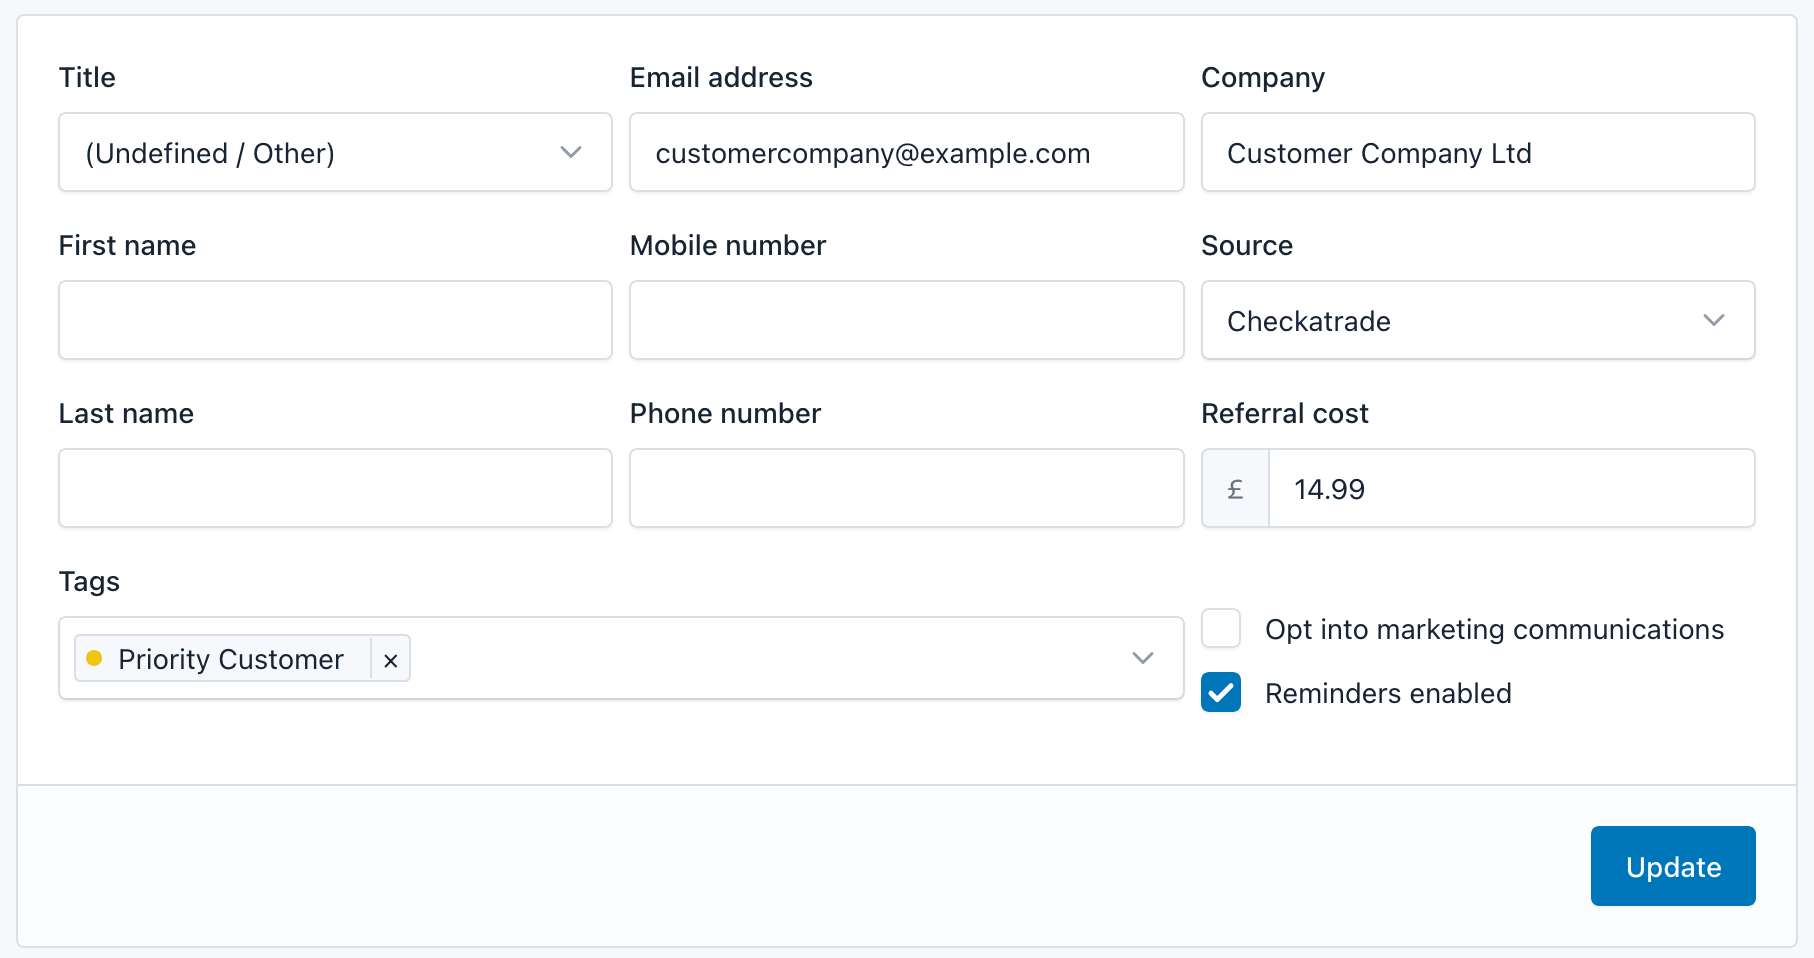Enable marketing communications opt-in
The height and width of the screenshot is (958, 1814).
(x=1220, y=628)
